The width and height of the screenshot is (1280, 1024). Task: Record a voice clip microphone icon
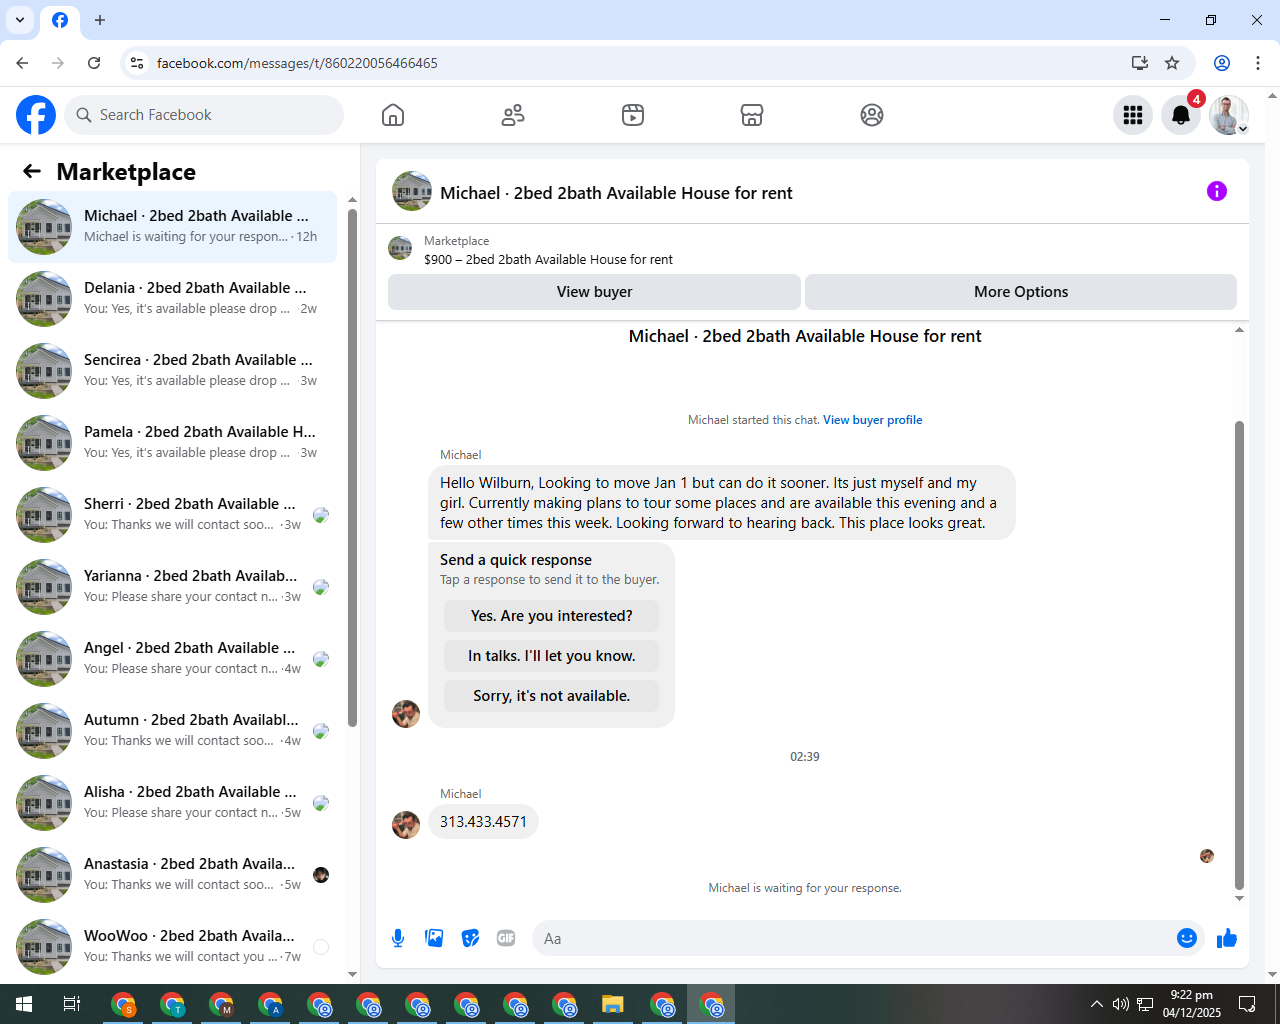(x=398, y=938)
